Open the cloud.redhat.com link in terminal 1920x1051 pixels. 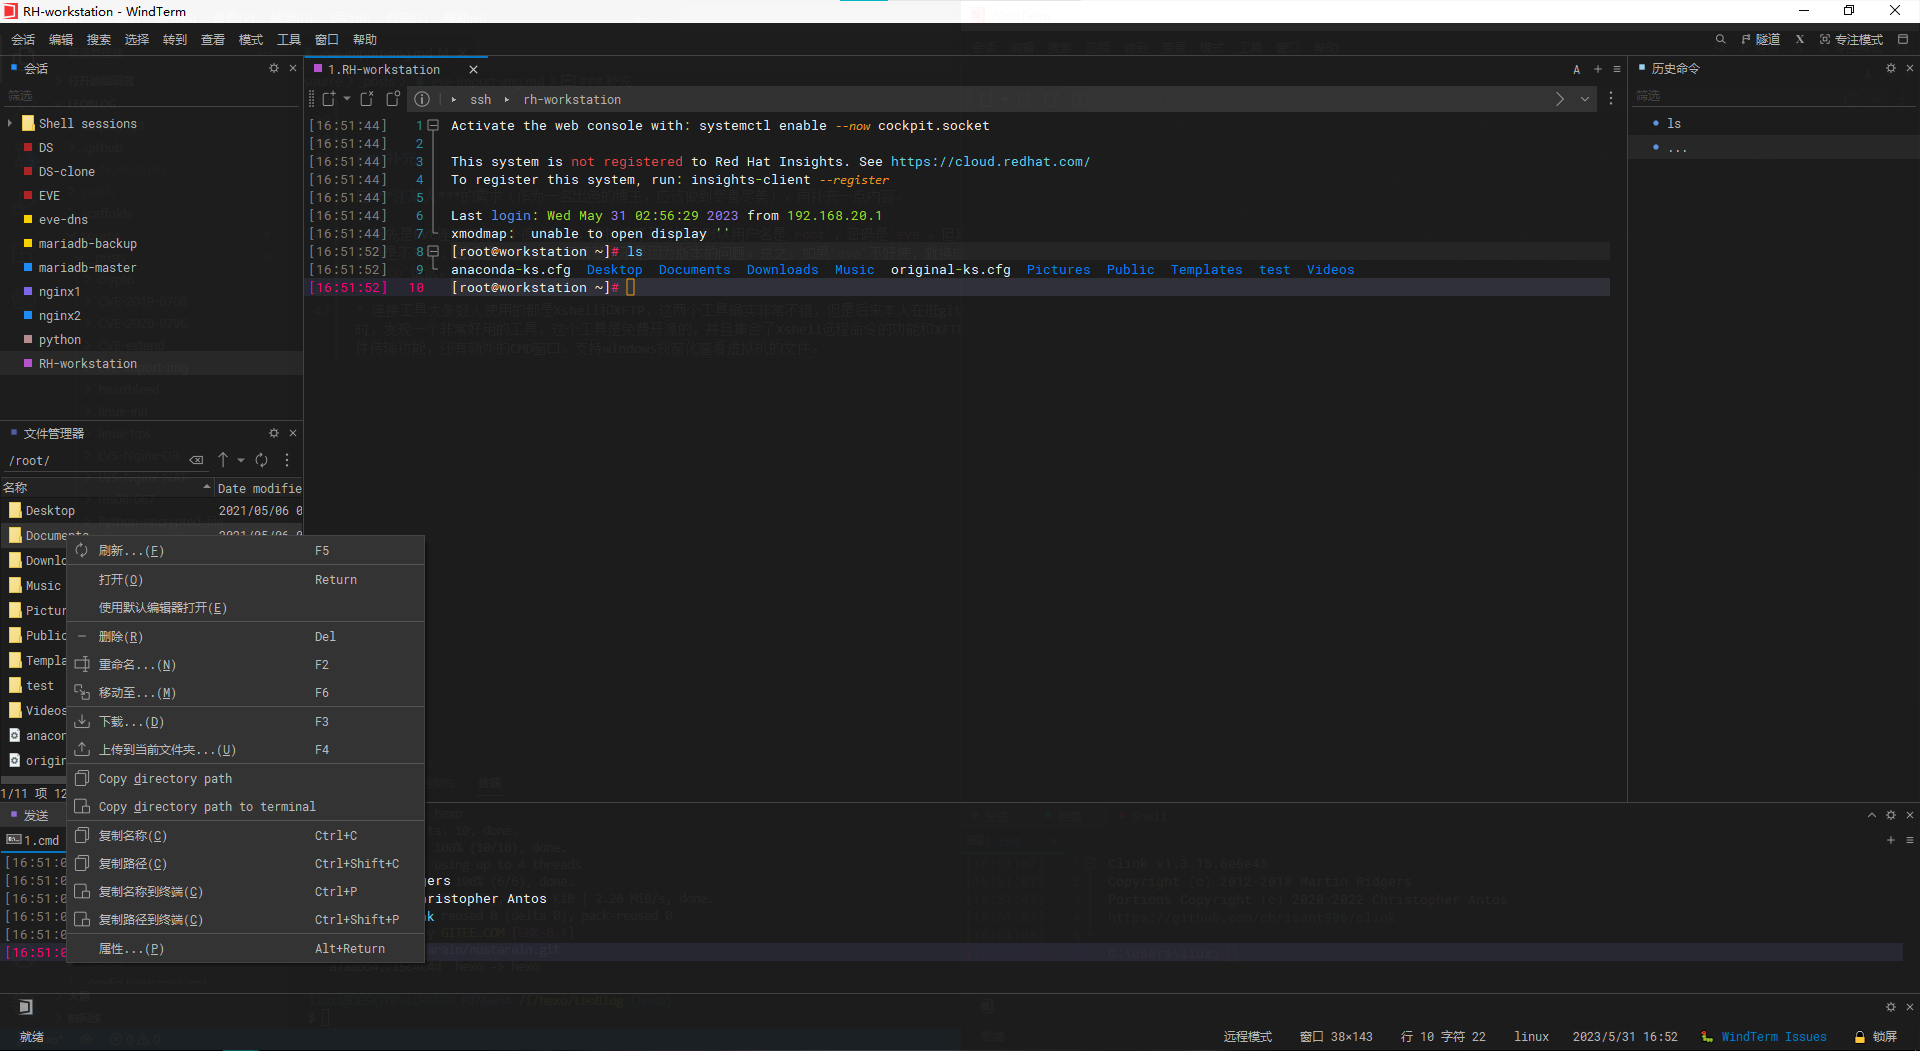[990, 161]
